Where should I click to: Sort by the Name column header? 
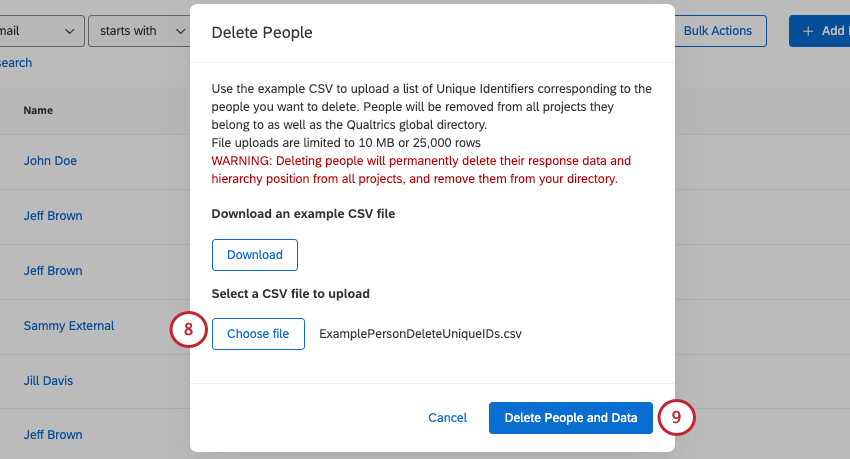pyautogui.click(x=38, y=110)
